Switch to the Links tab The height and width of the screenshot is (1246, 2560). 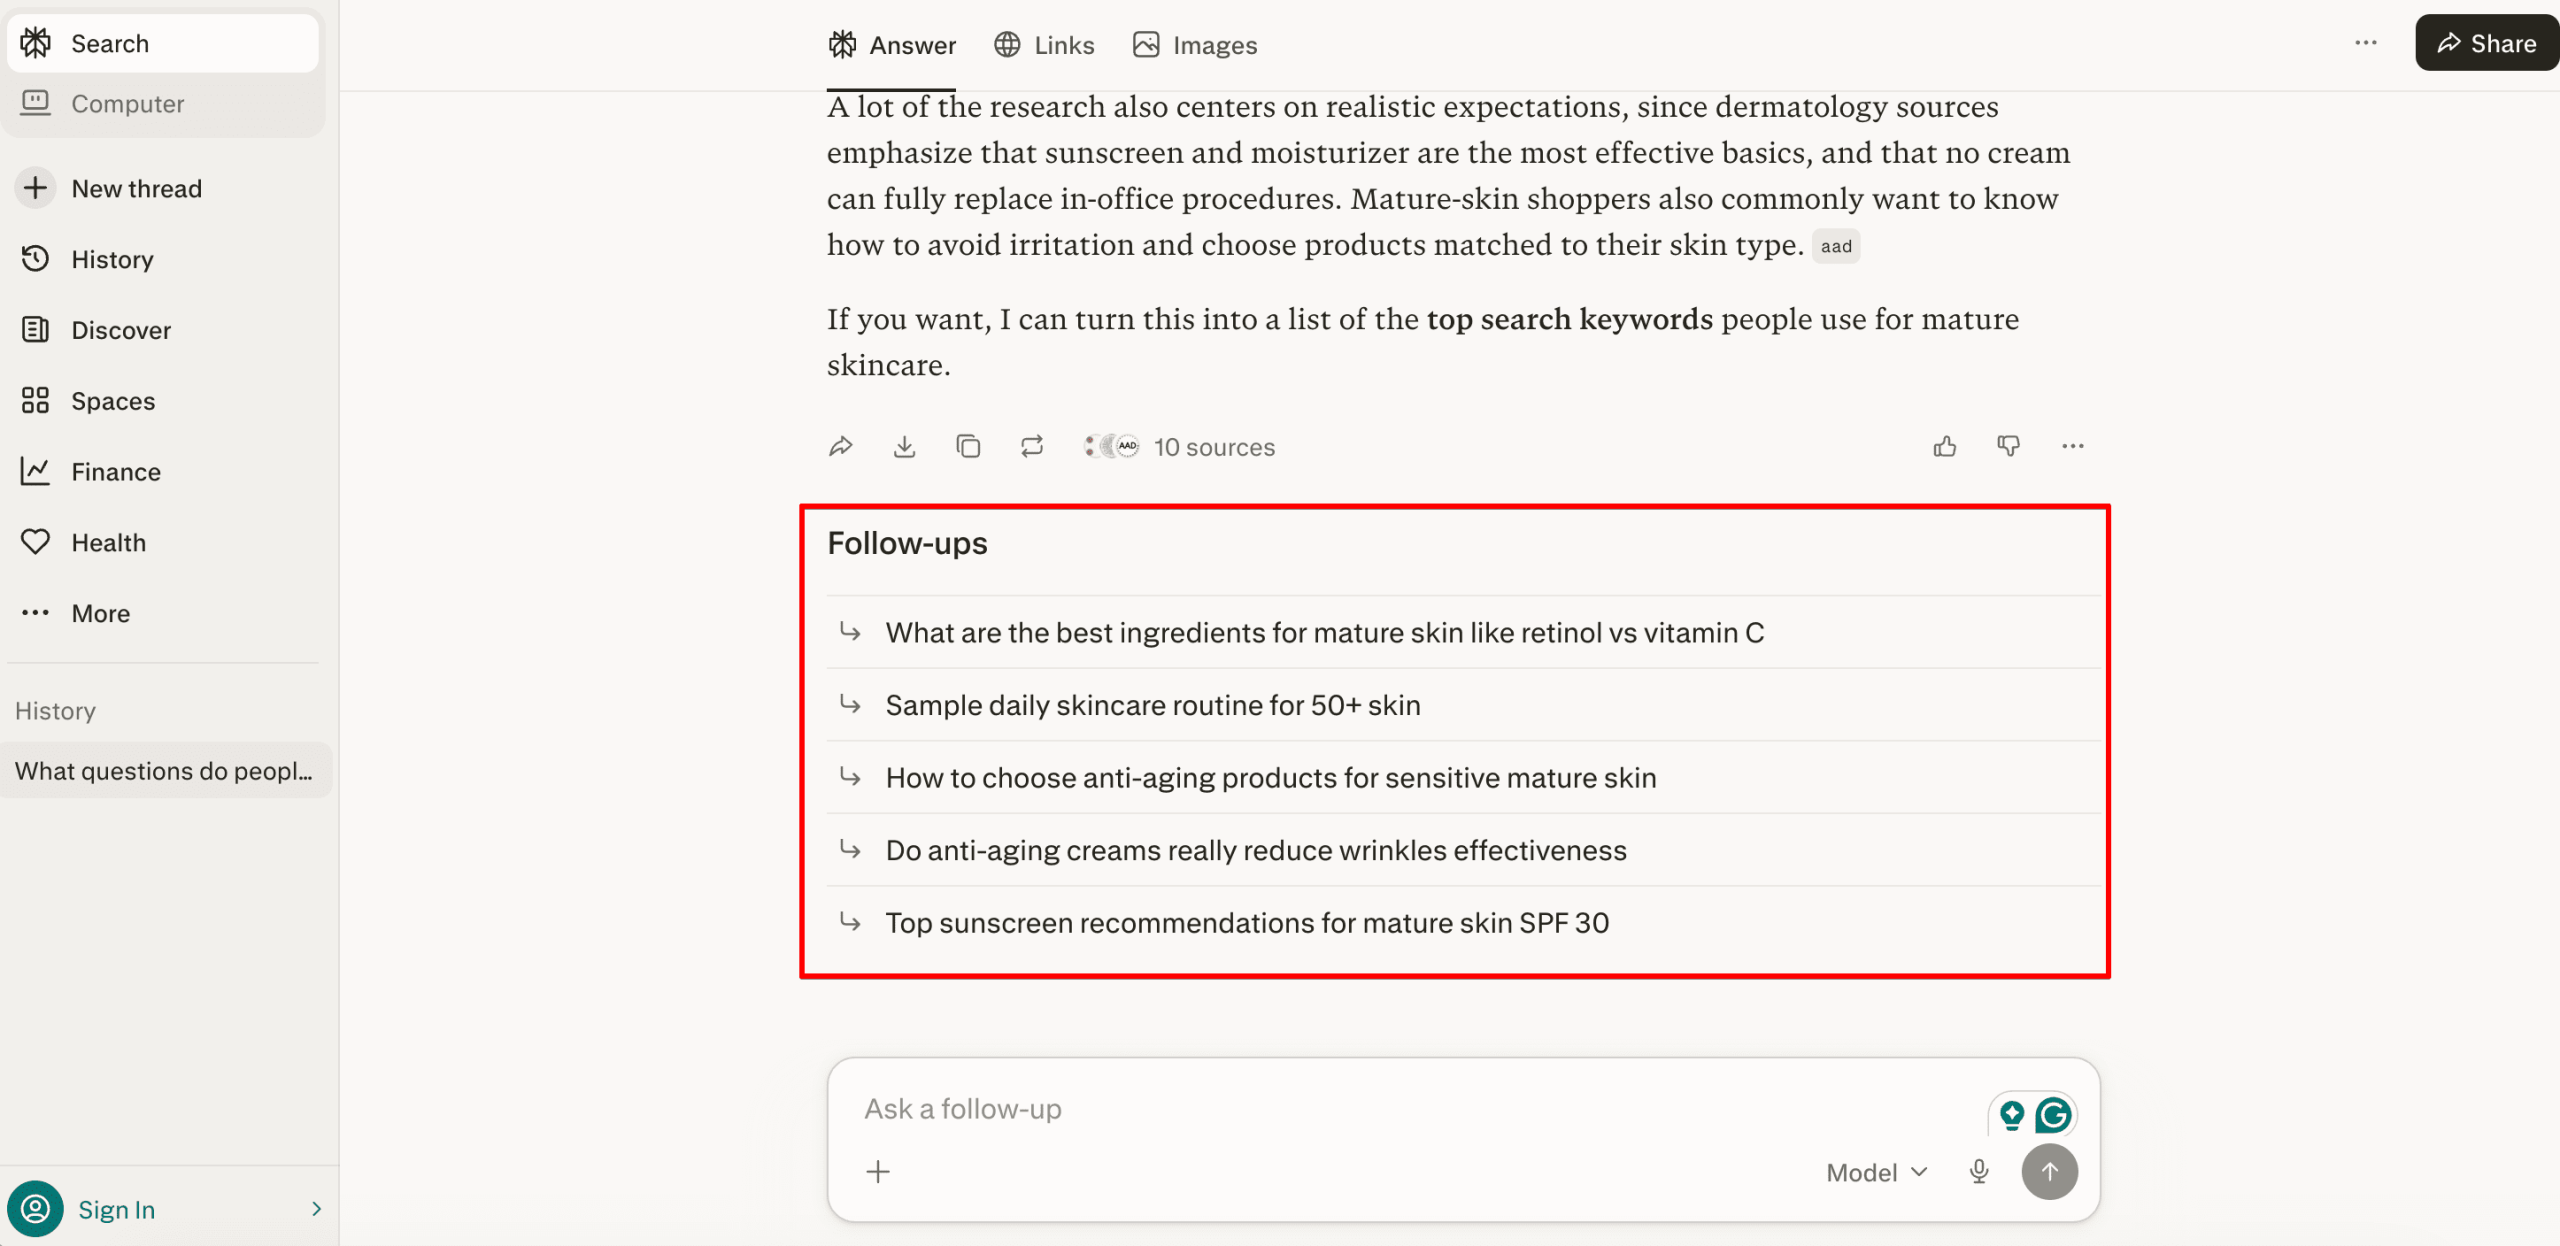[x=1043, y=44]
